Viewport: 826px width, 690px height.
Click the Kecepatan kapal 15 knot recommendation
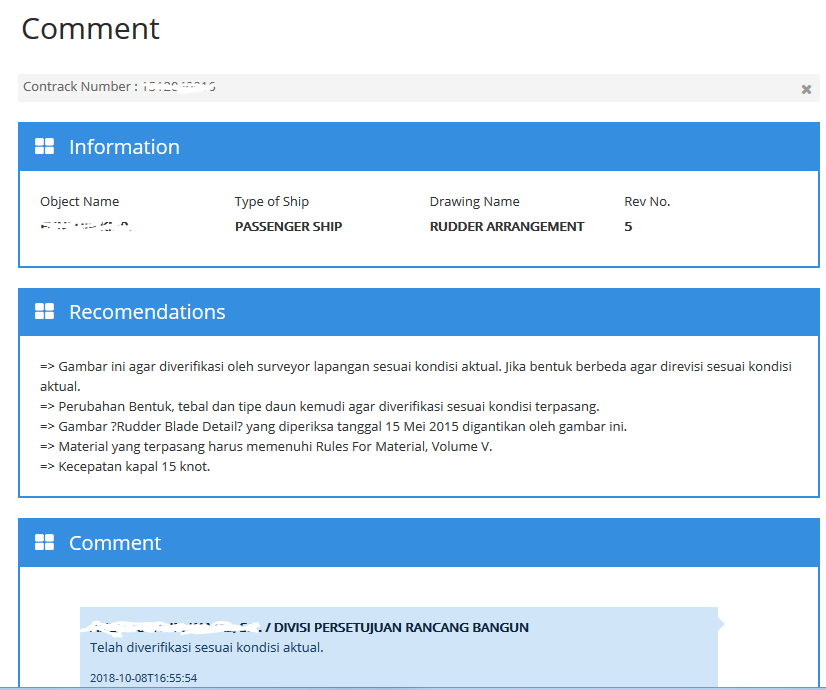coord(125,467)
